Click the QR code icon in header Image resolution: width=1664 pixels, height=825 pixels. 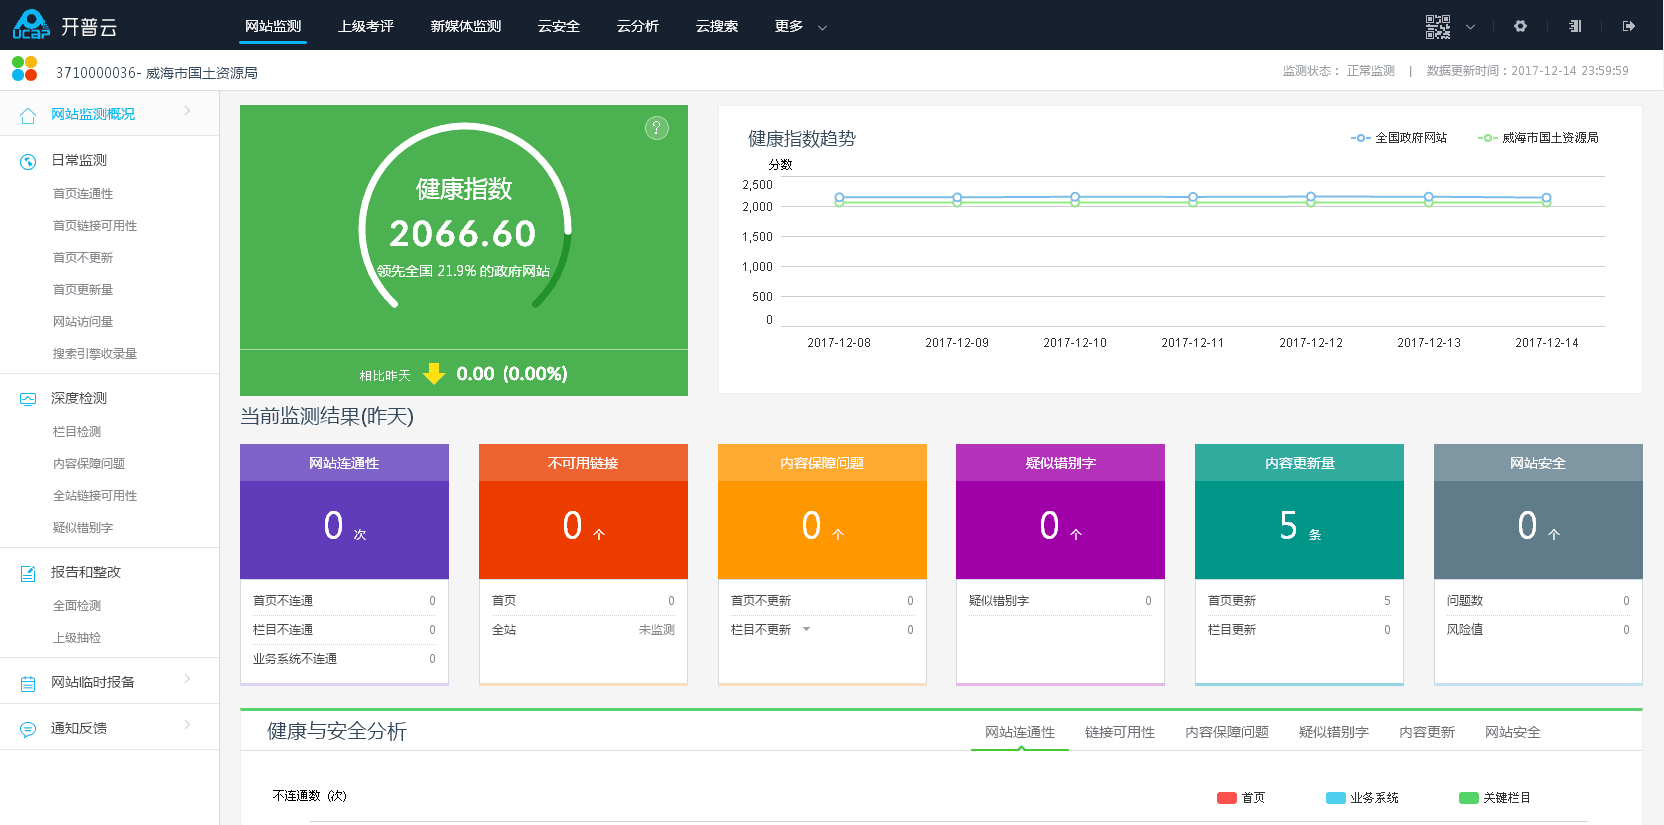click(1437, 27)
